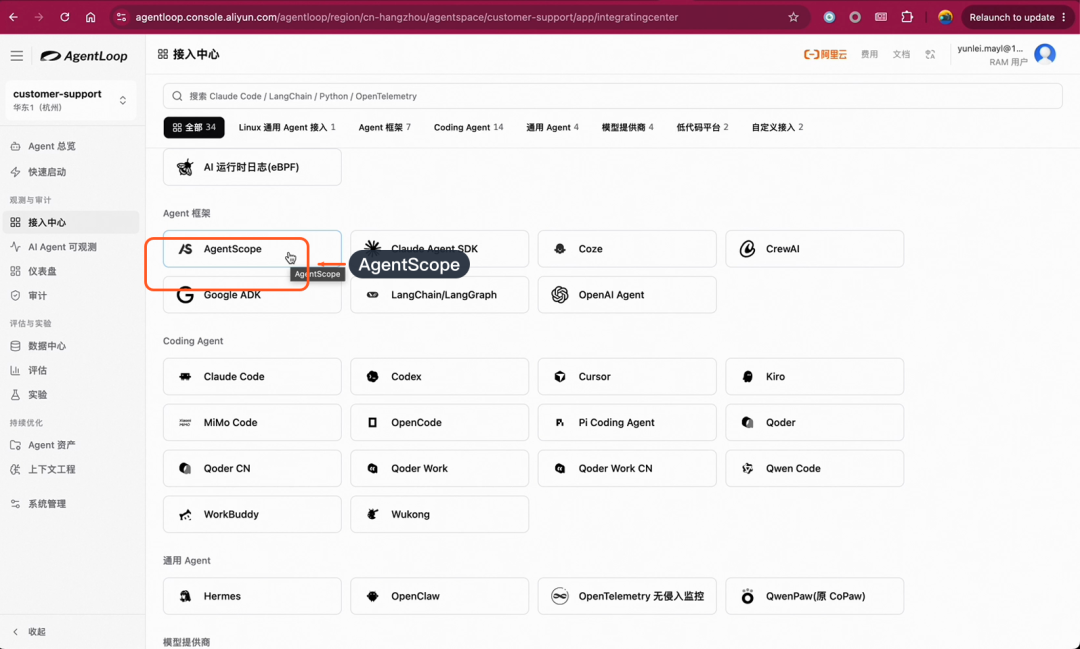
Task: Toggle the hamburger menu icon
Action: 17,56
